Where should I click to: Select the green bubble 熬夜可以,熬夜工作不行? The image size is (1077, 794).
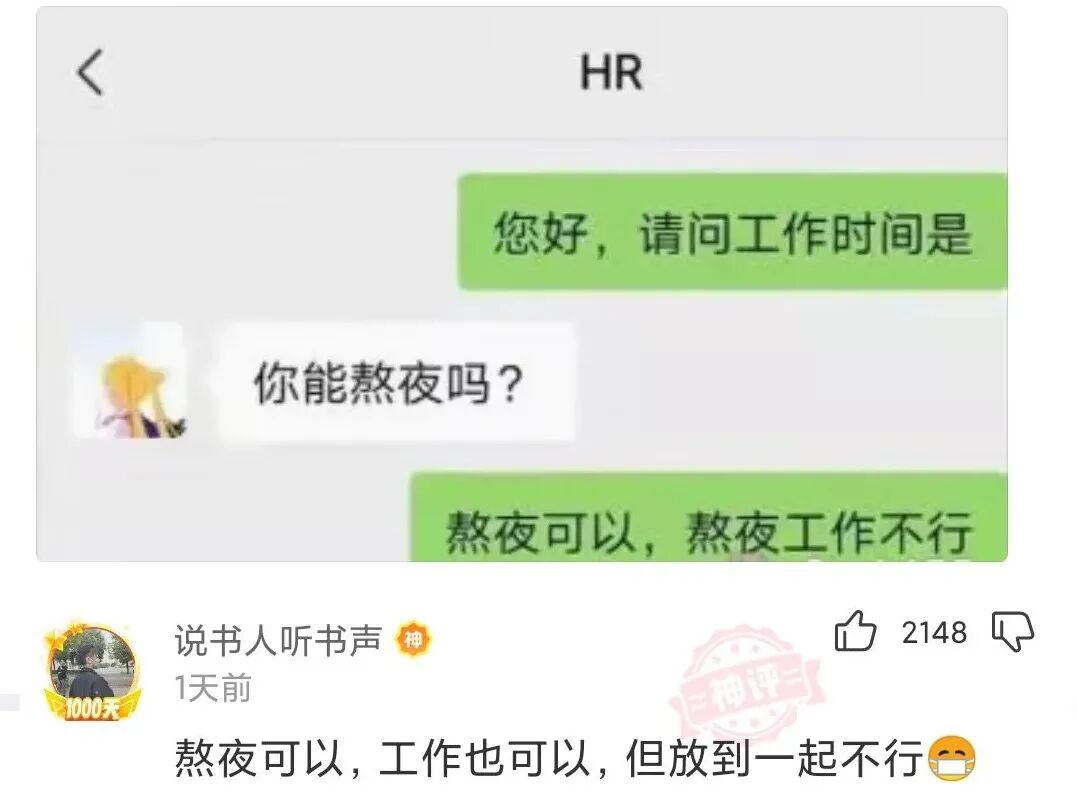pos(709,518)
